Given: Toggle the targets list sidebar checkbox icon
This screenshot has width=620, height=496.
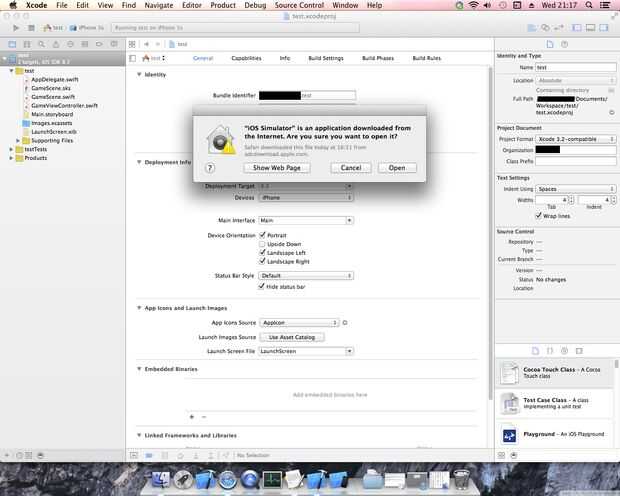Looking at the screenshot, I should click(132, 58).
